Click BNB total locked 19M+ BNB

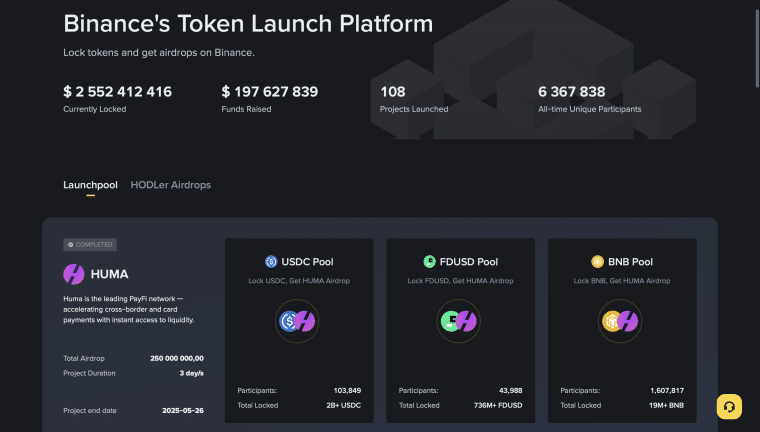pos(666,405)
